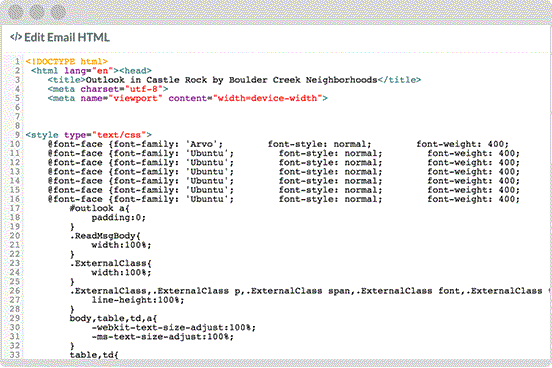Screen dimensions: 552x368
Task: Click font-weight: 400 on line 10
Action: click(x=463, y=144)
